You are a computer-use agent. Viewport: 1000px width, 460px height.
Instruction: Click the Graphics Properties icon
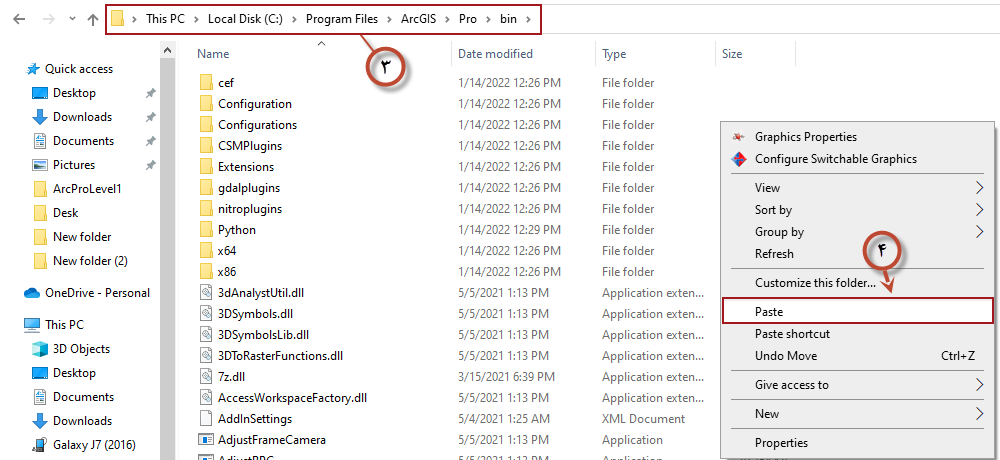coord(739,137)
